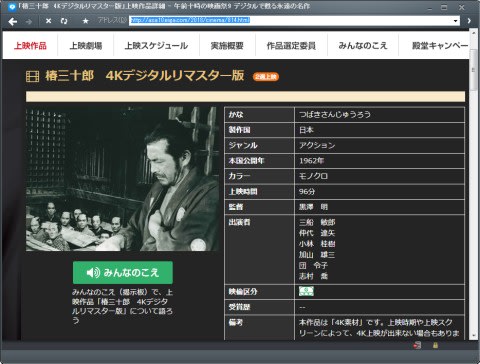
Task: Click the year value 1962年
Action: pos(311,161)
